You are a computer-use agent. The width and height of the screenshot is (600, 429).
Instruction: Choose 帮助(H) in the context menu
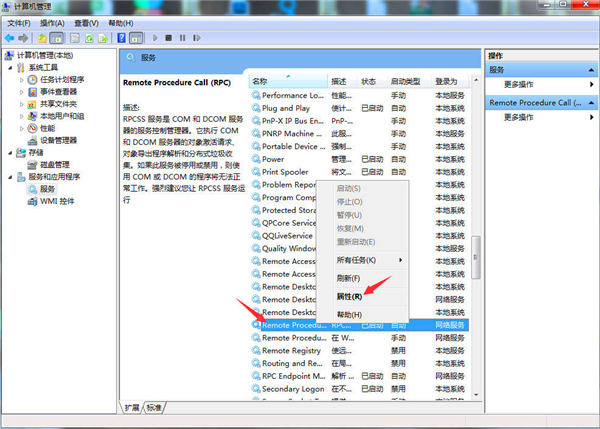point(349,315)
